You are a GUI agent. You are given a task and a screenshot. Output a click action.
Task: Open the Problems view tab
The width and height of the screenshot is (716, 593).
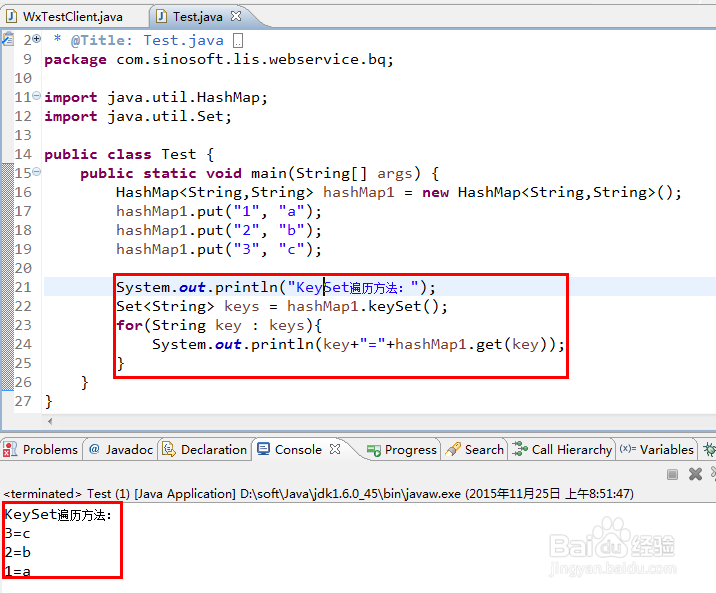click(x=41, y=450)
